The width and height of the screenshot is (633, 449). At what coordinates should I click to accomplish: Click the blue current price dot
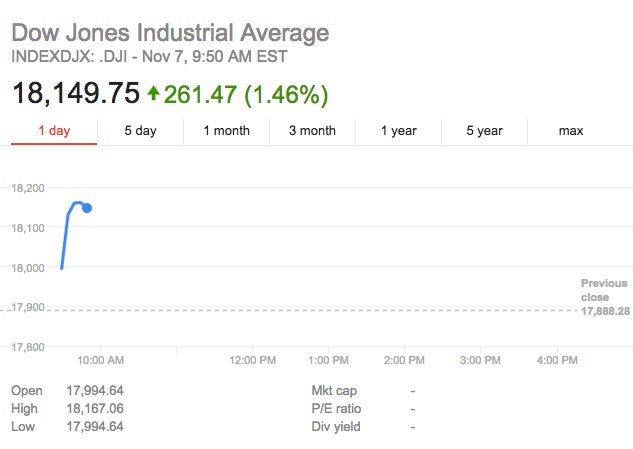tap(87, 208)
